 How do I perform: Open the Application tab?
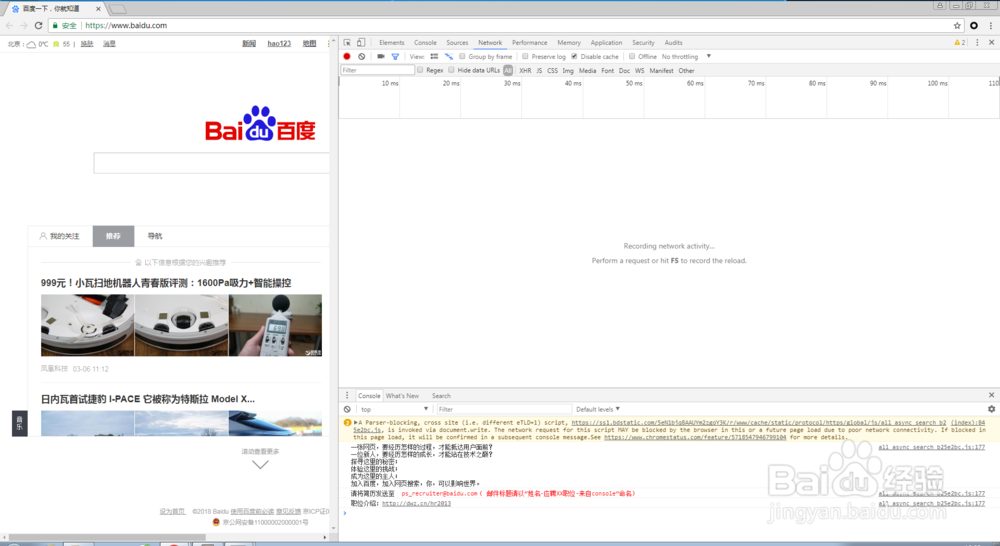tap(606, 43)
